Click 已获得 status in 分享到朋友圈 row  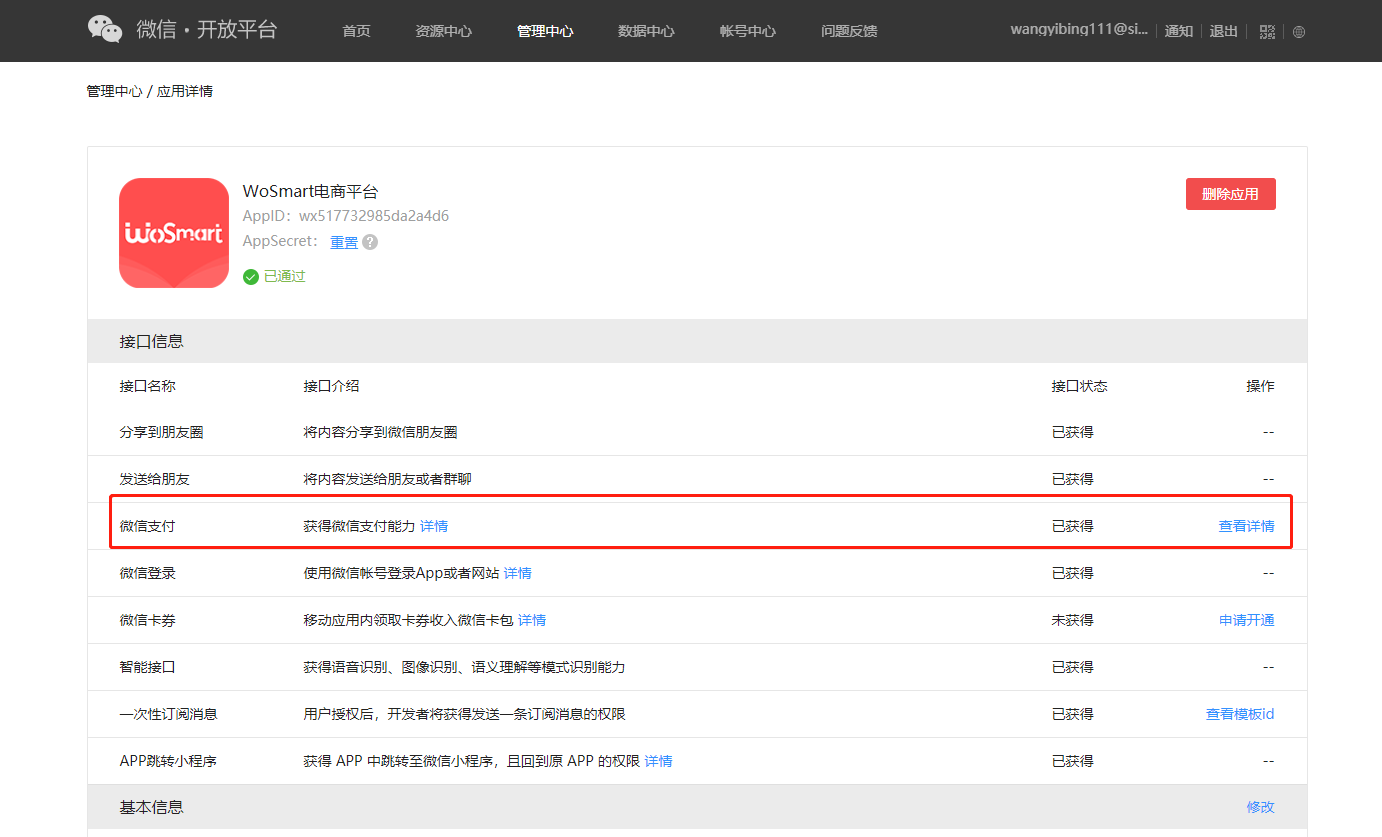click(1072, 432)
